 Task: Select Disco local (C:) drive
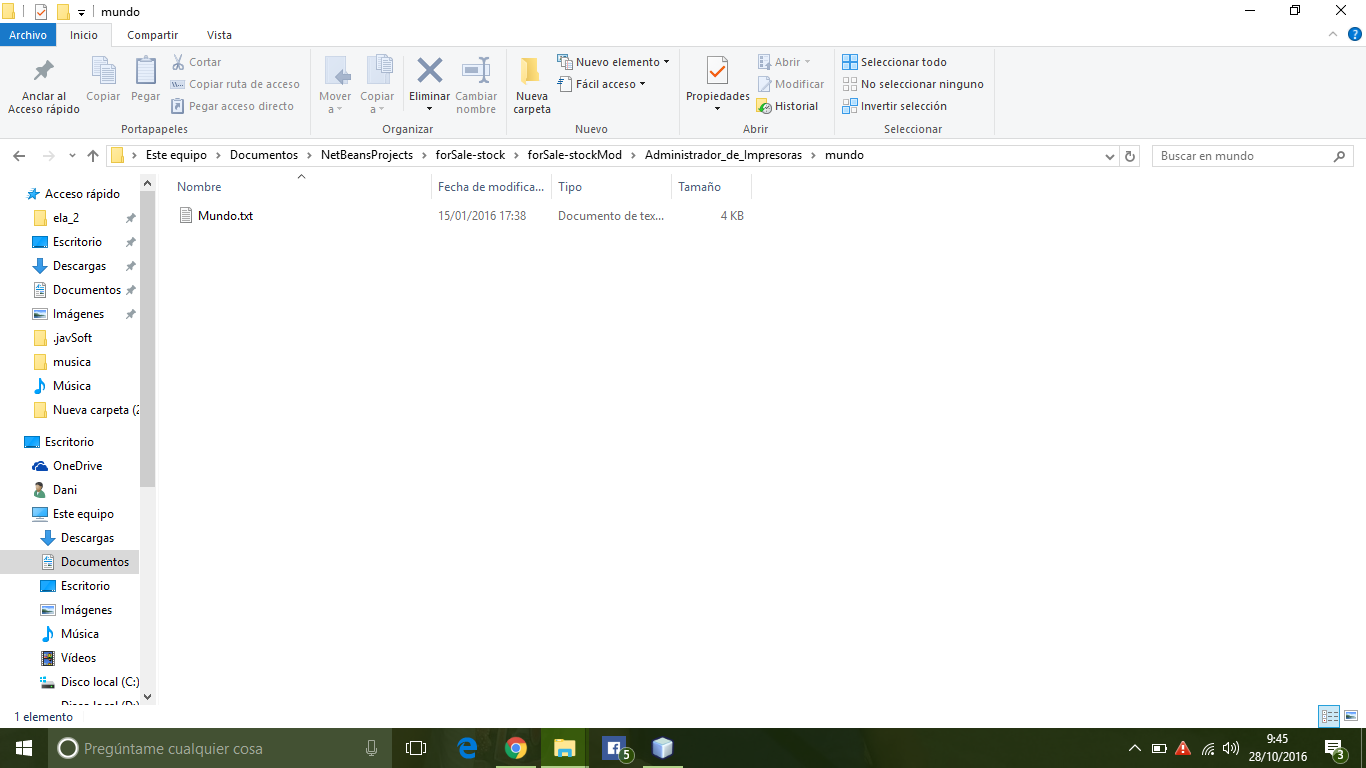click(99, 682)
